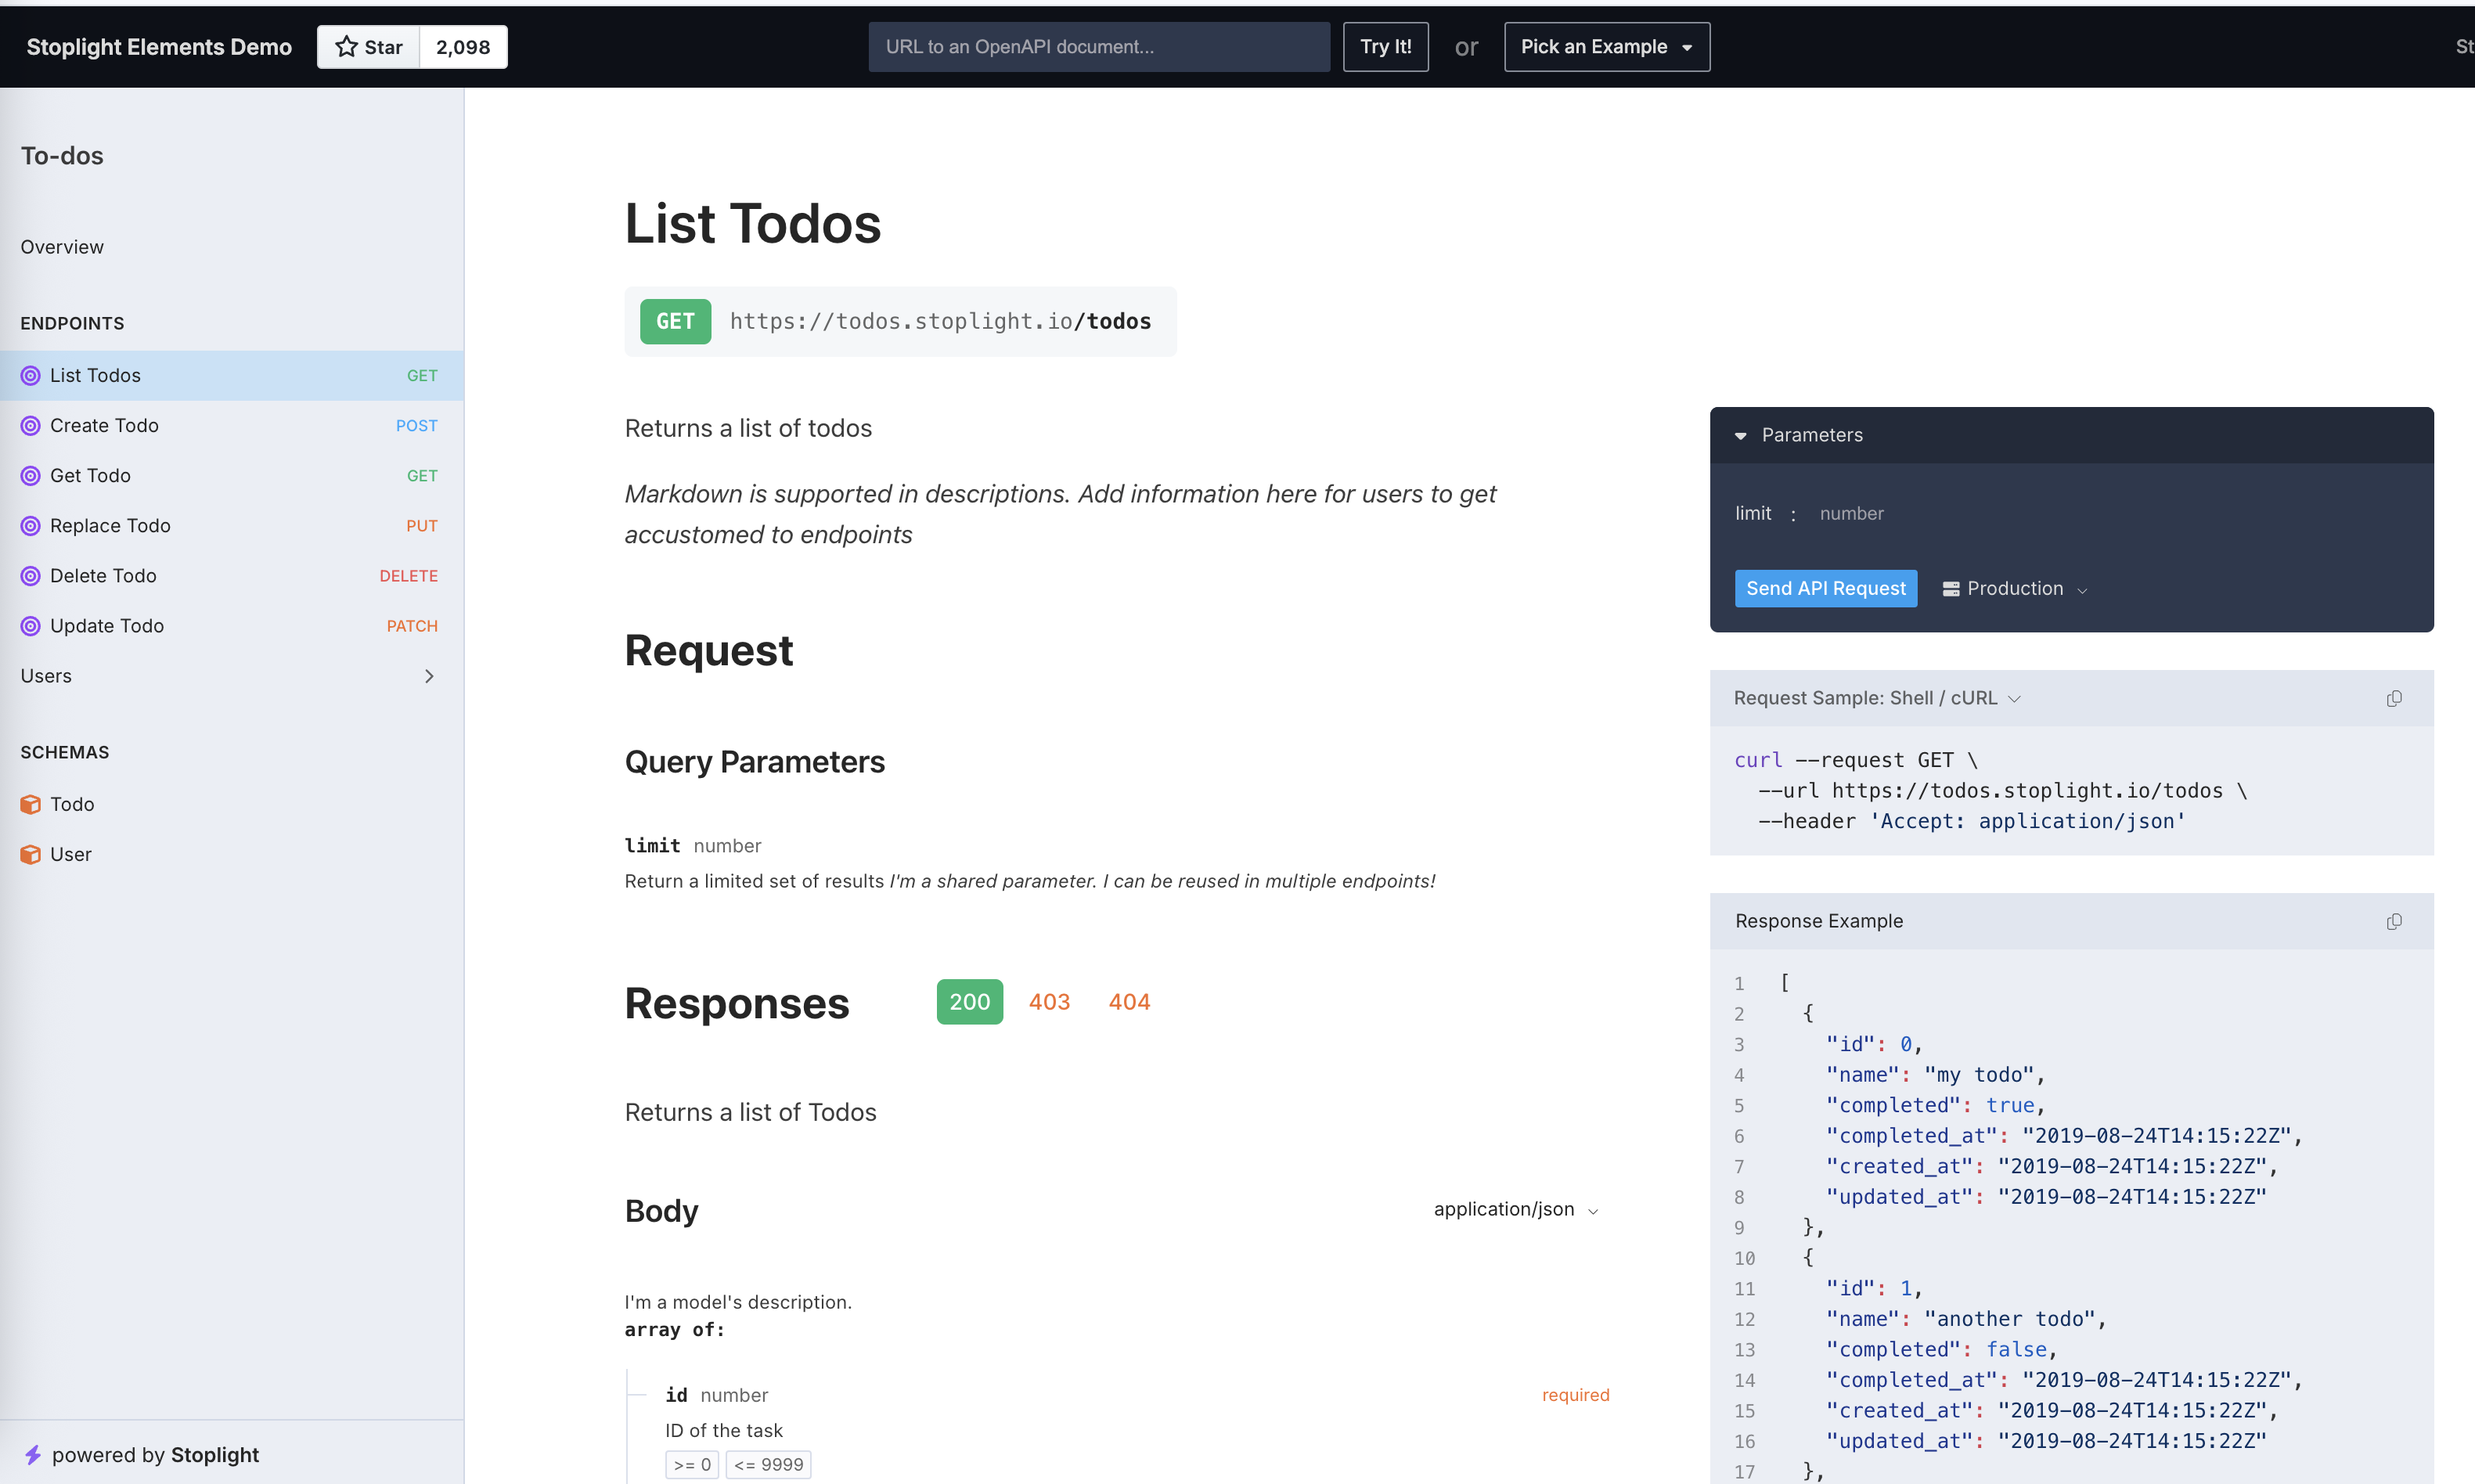Click the GET method badge
The image size is (2475, 1484).
pos(675,321)
